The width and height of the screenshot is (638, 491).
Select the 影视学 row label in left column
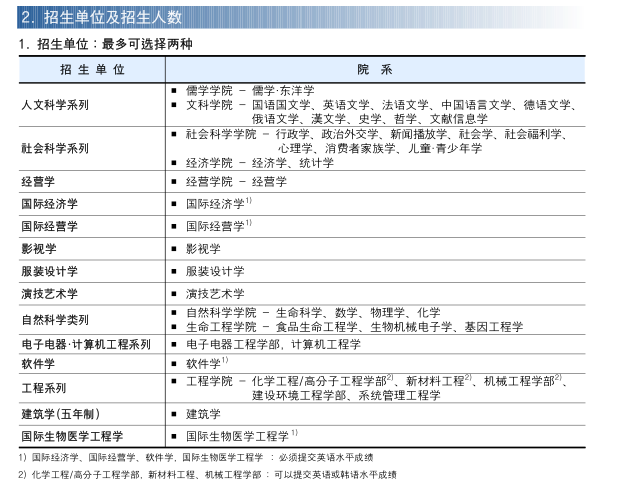(39, 249)
